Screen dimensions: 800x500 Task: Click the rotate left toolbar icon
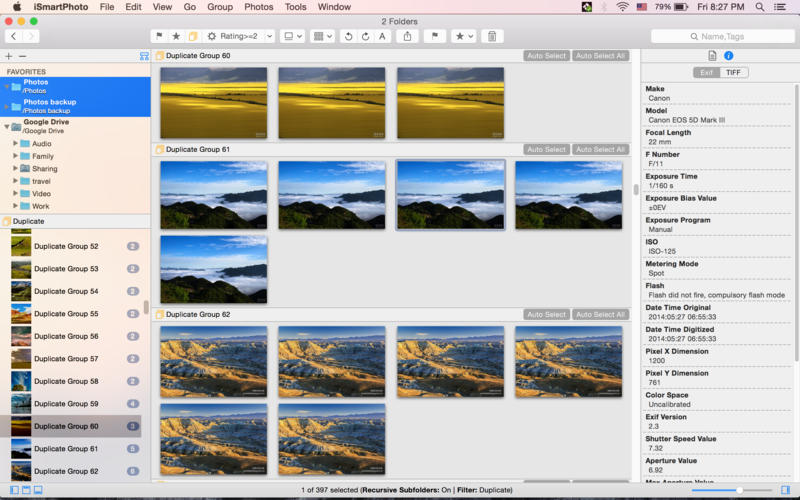348,36
